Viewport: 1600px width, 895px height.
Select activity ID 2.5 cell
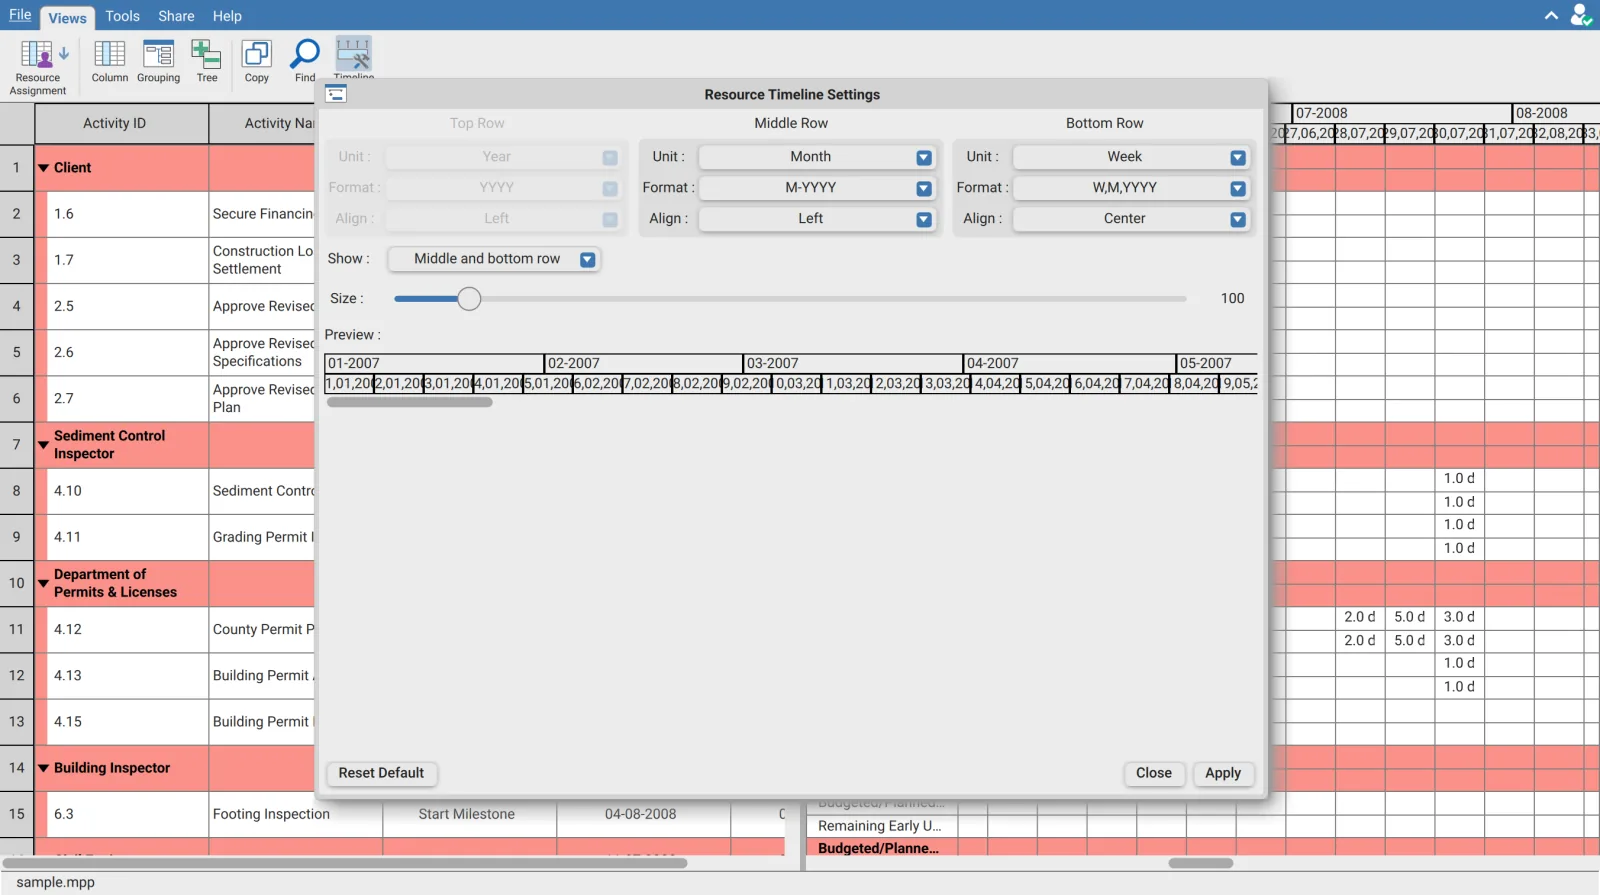[128, 306]
